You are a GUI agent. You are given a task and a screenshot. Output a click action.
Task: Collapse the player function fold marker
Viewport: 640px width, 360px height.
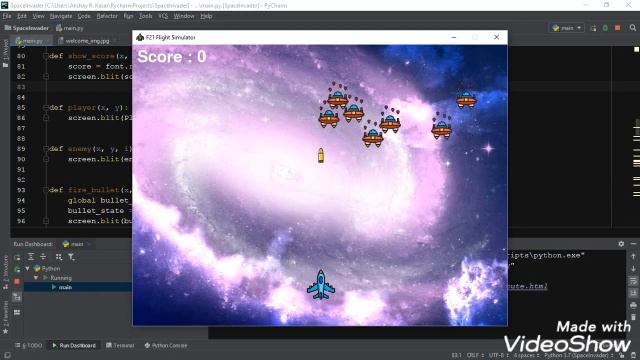point(46,108)
